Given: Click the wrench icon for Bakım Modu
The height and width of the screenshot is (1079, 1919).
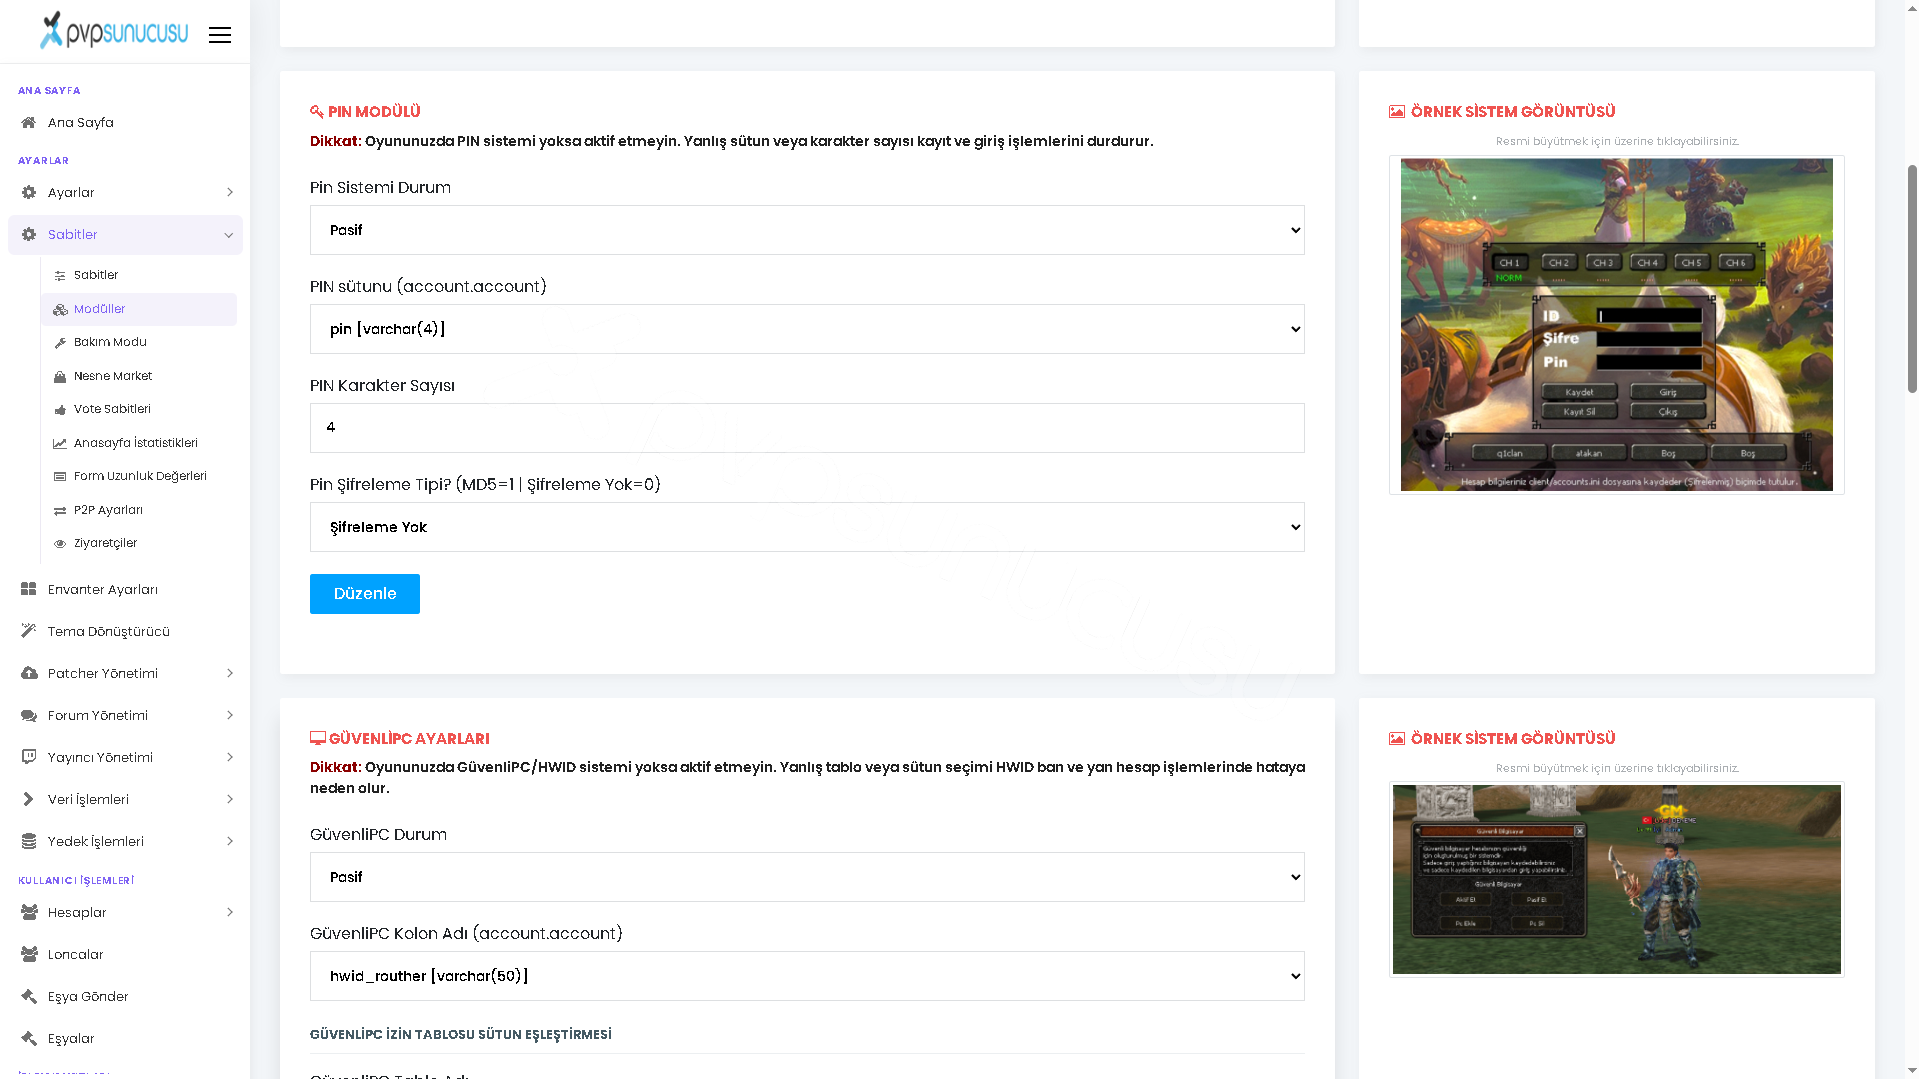Looking at the screenshot, I should (x=60, y=343).
